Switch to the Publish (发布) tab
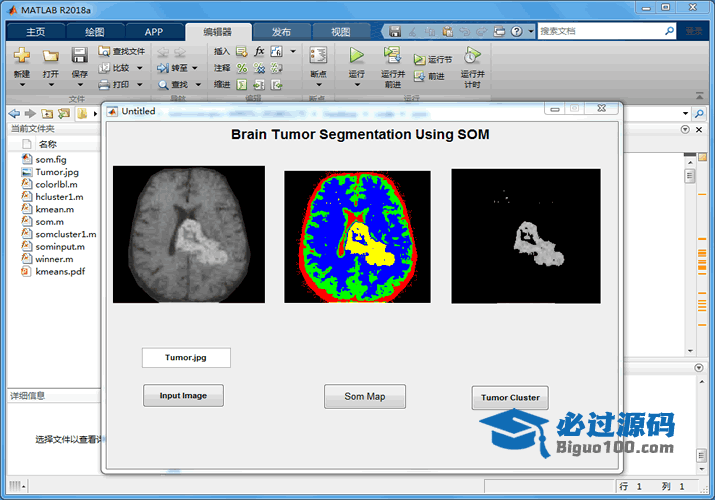The width and height of the screenshot is (715, 500). (x=281, y=32)
